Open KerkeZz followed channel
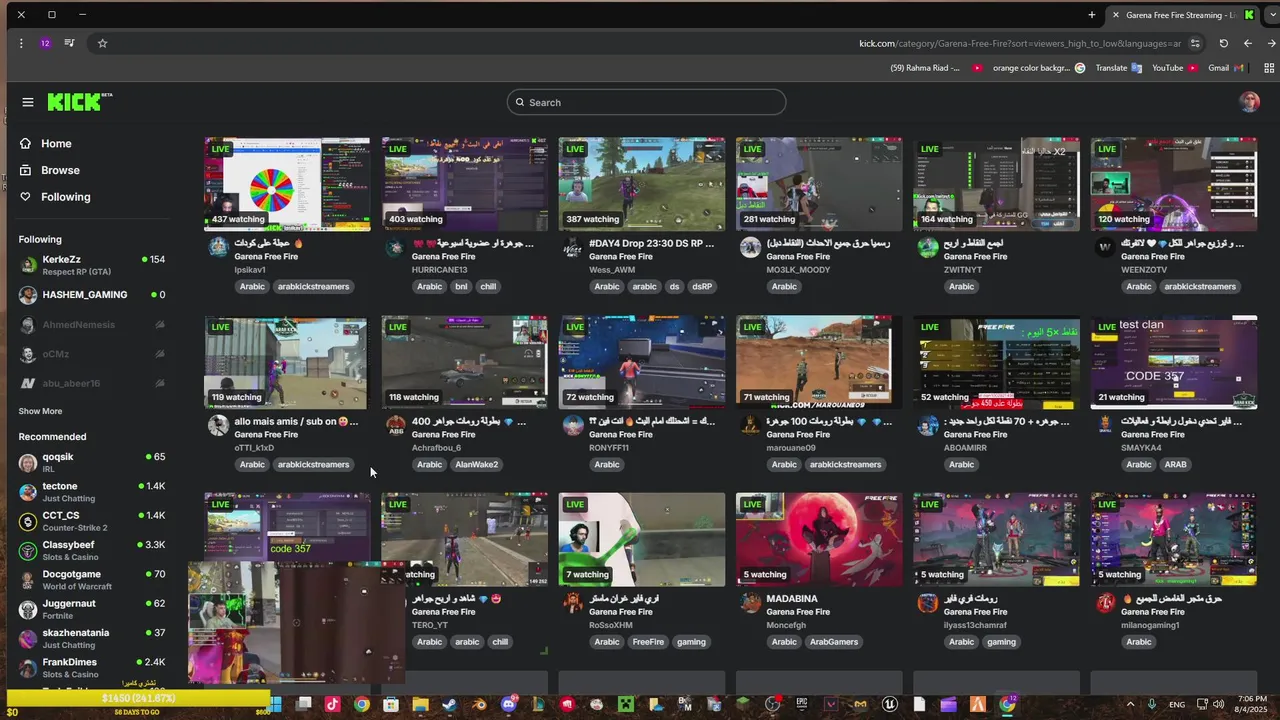 tap(92, 265)
